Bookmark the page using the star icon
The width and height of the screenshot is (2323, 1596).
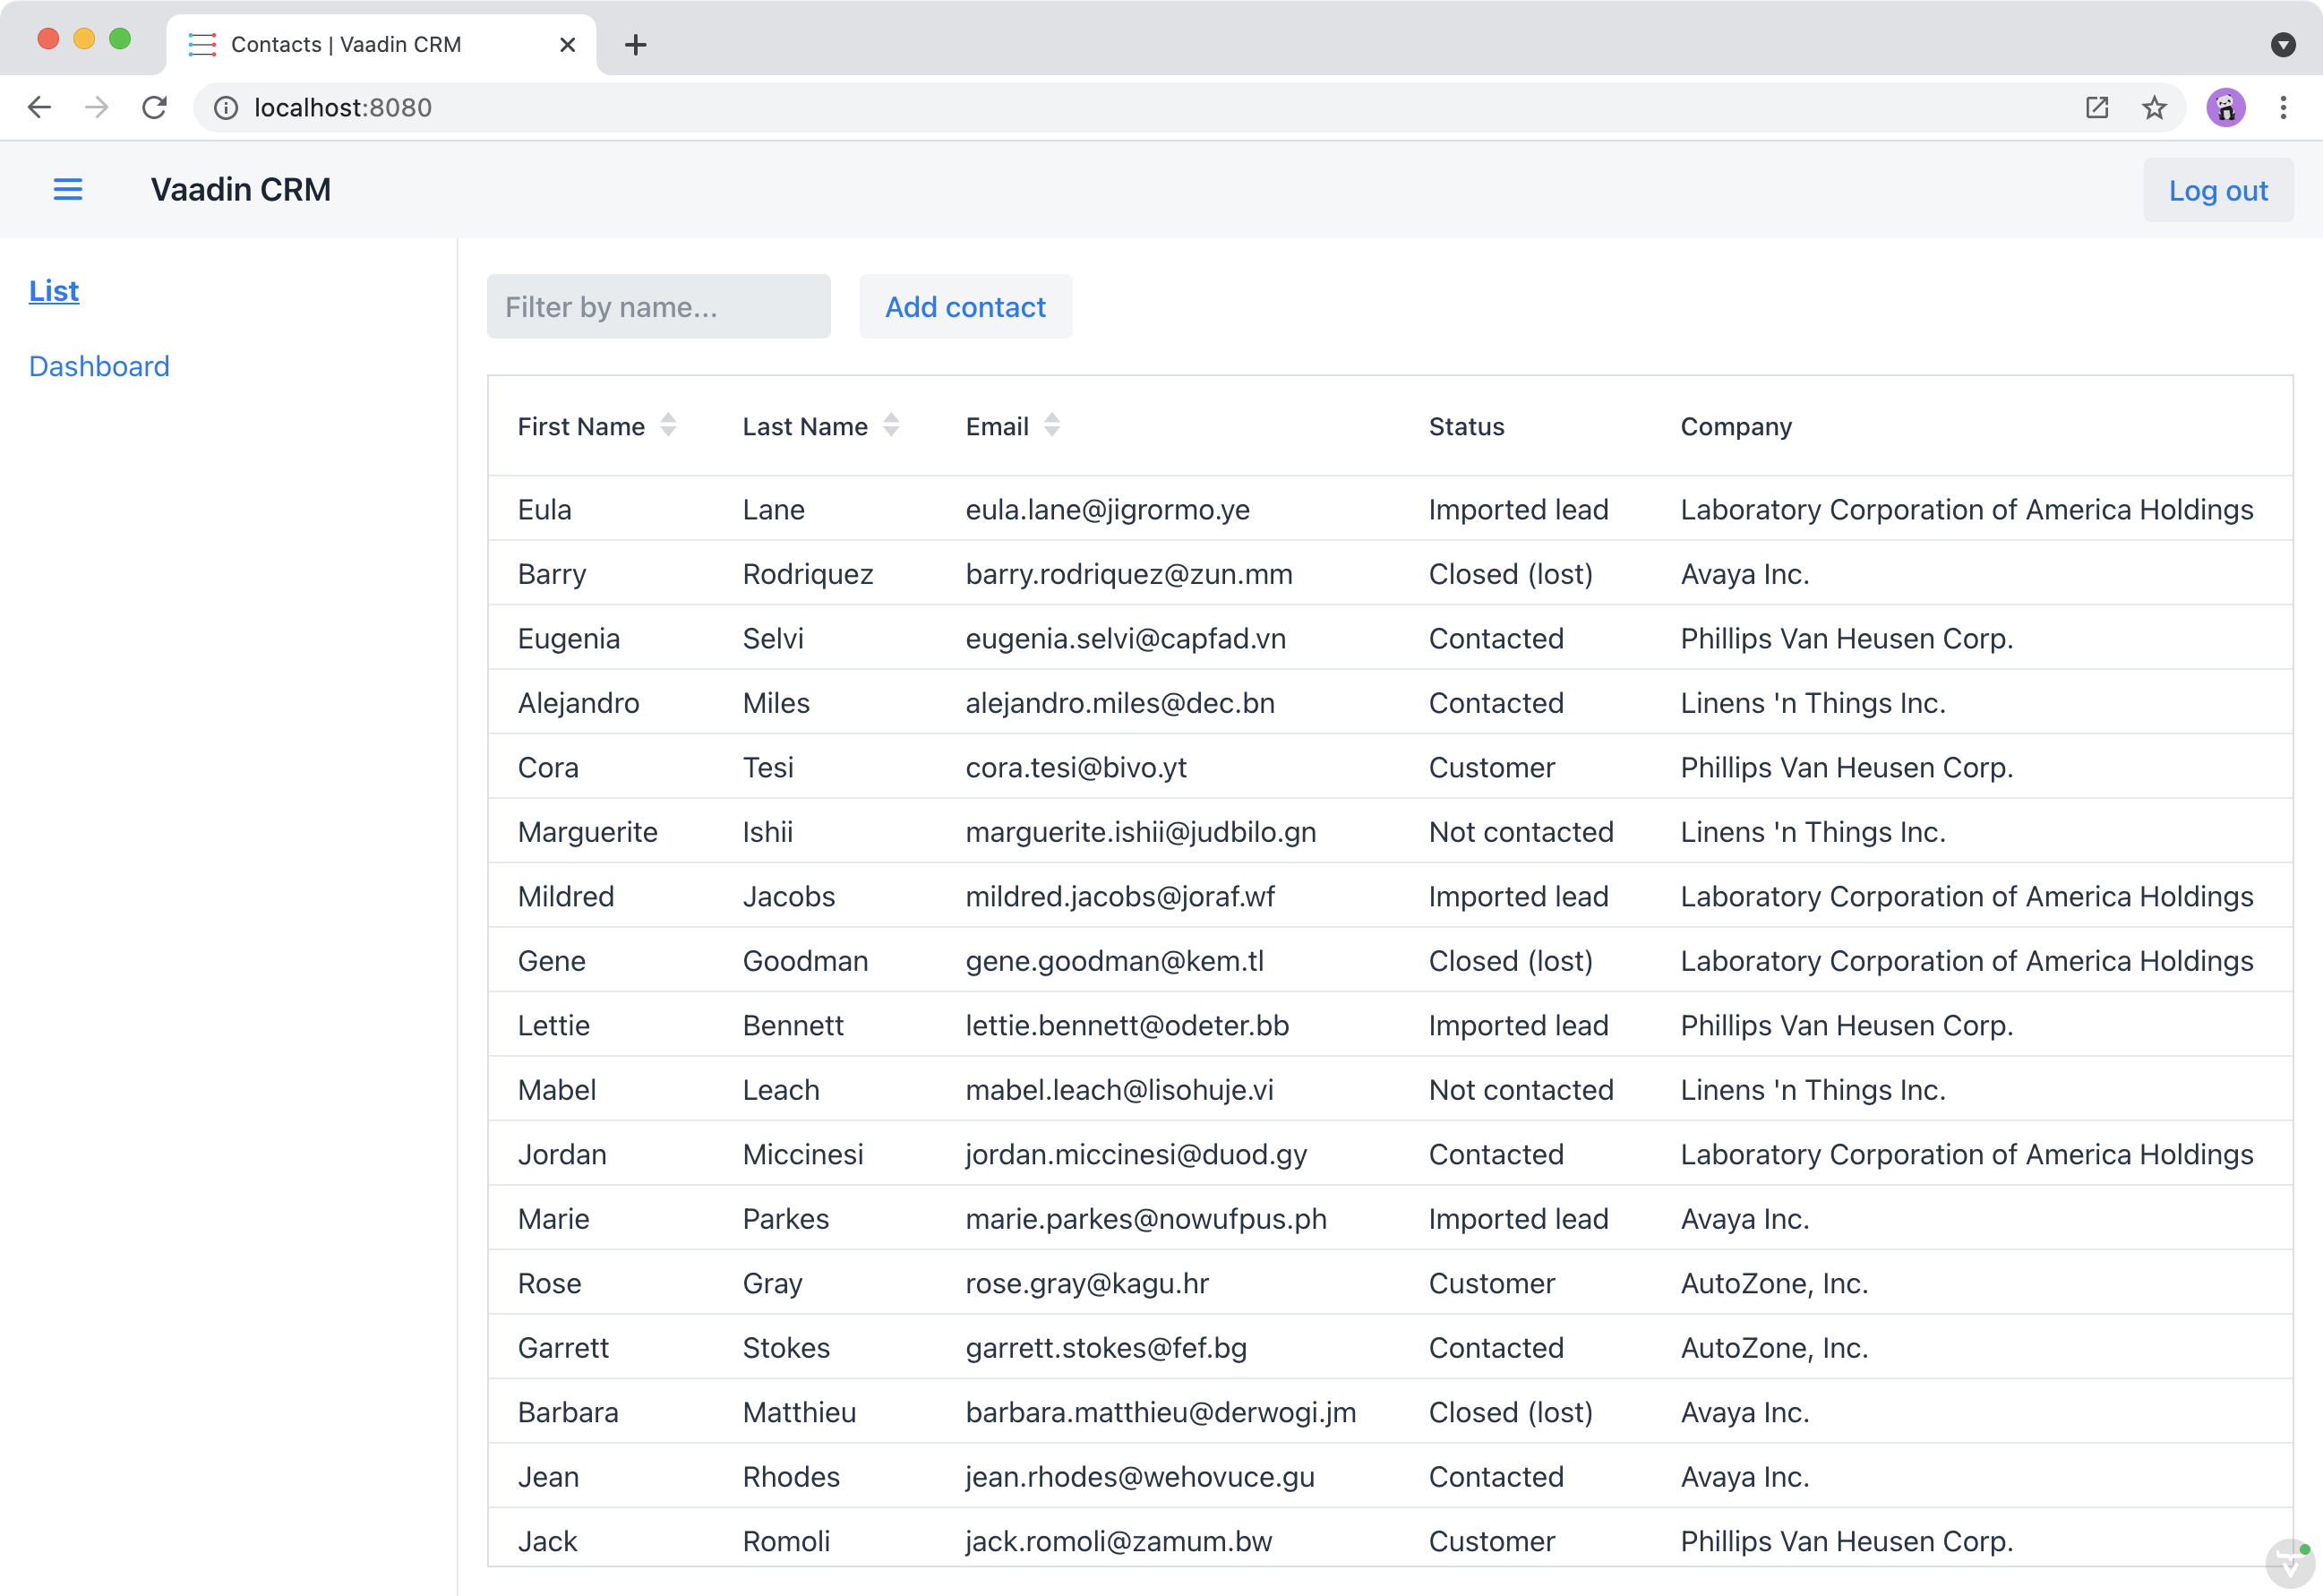tap(2153, 107)
